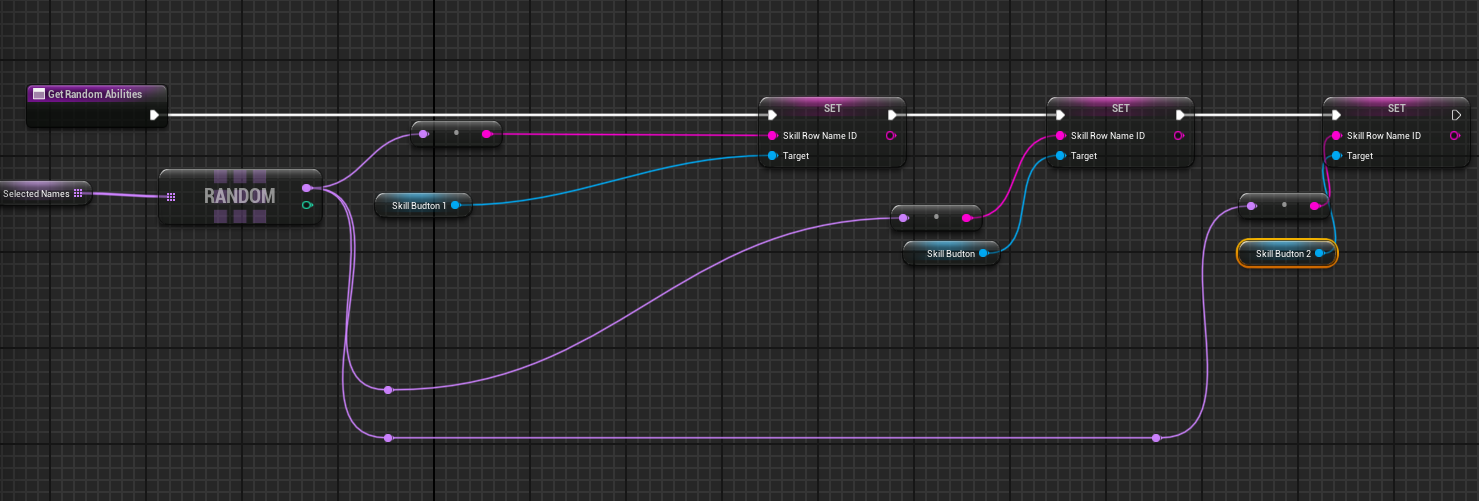This screenshot has height=501, width=1479.
Task: Click the RANDOM node array input pin
Action: tap(171, 197)
